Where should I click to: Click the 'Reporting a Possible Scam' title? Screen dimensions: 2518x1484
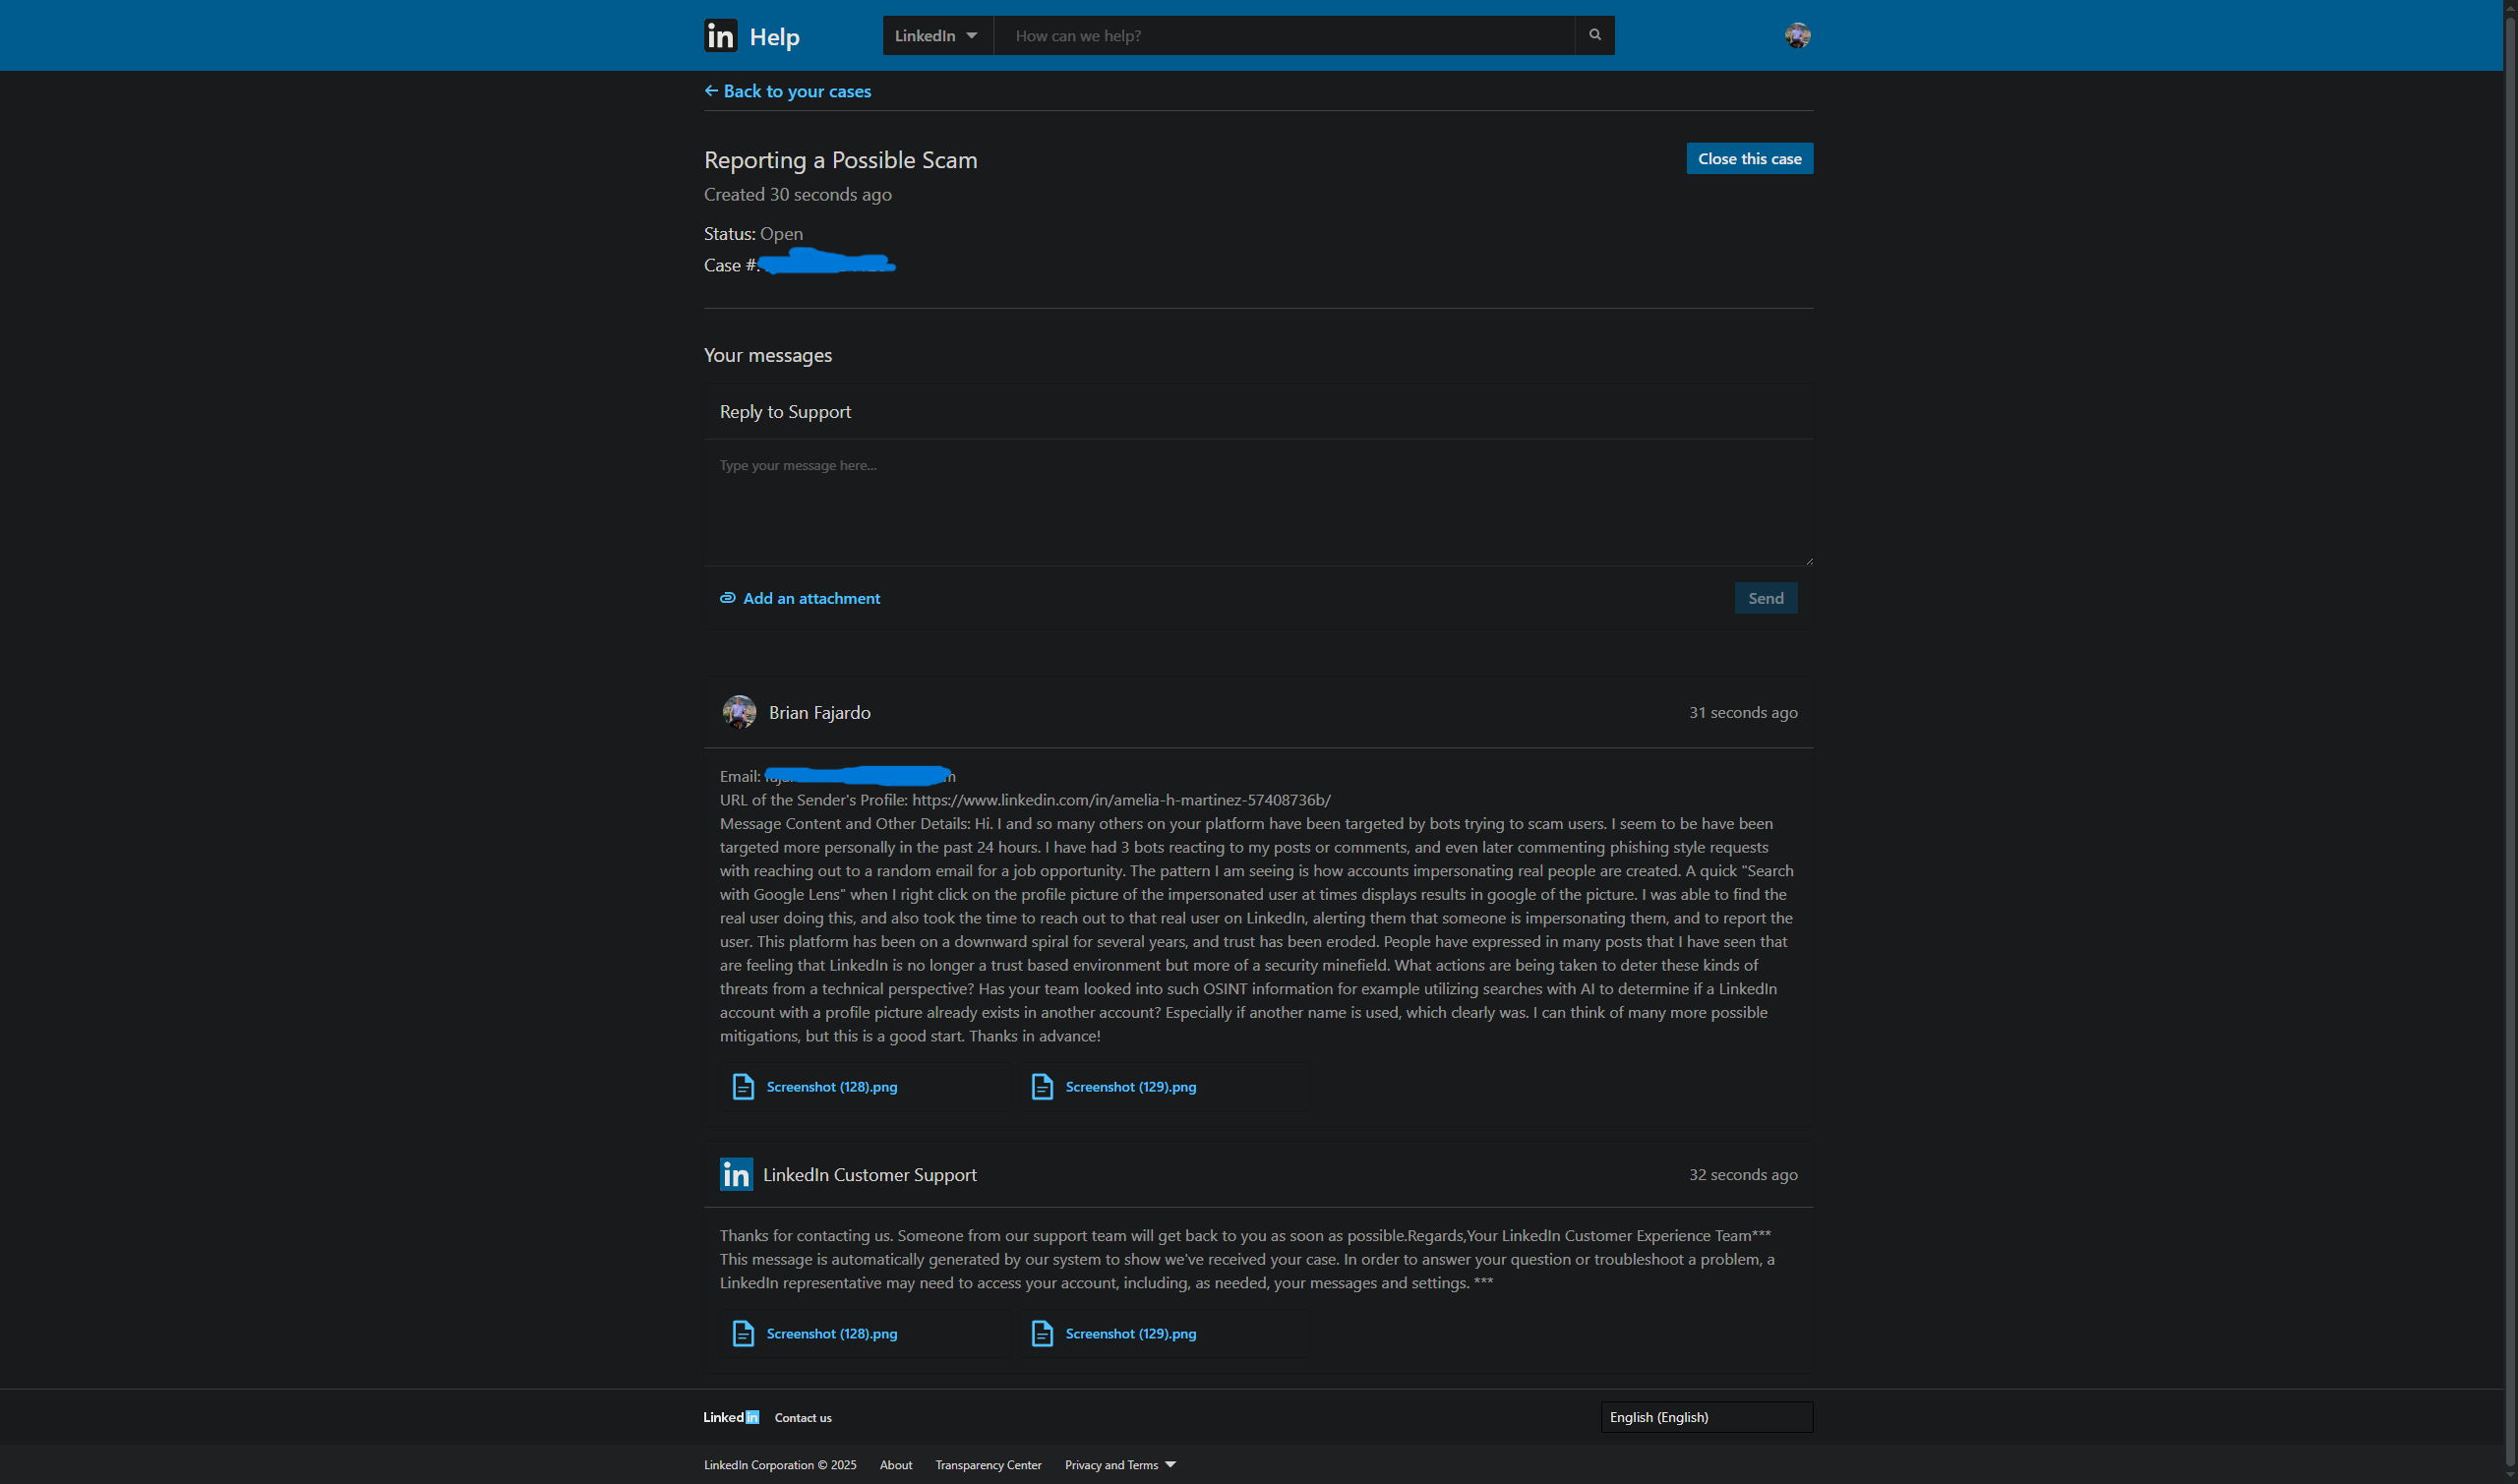(x=841, y=160)
